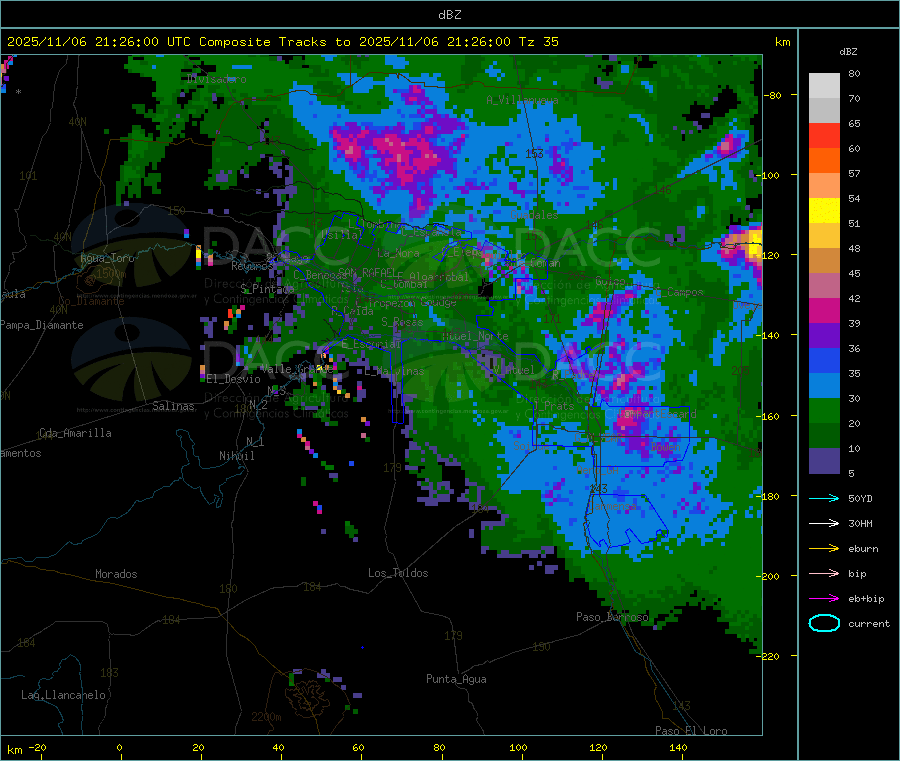Click the 'S_Pintada' map label
Image resolution: width=900 pixels, height=761 pixels.
267,289
